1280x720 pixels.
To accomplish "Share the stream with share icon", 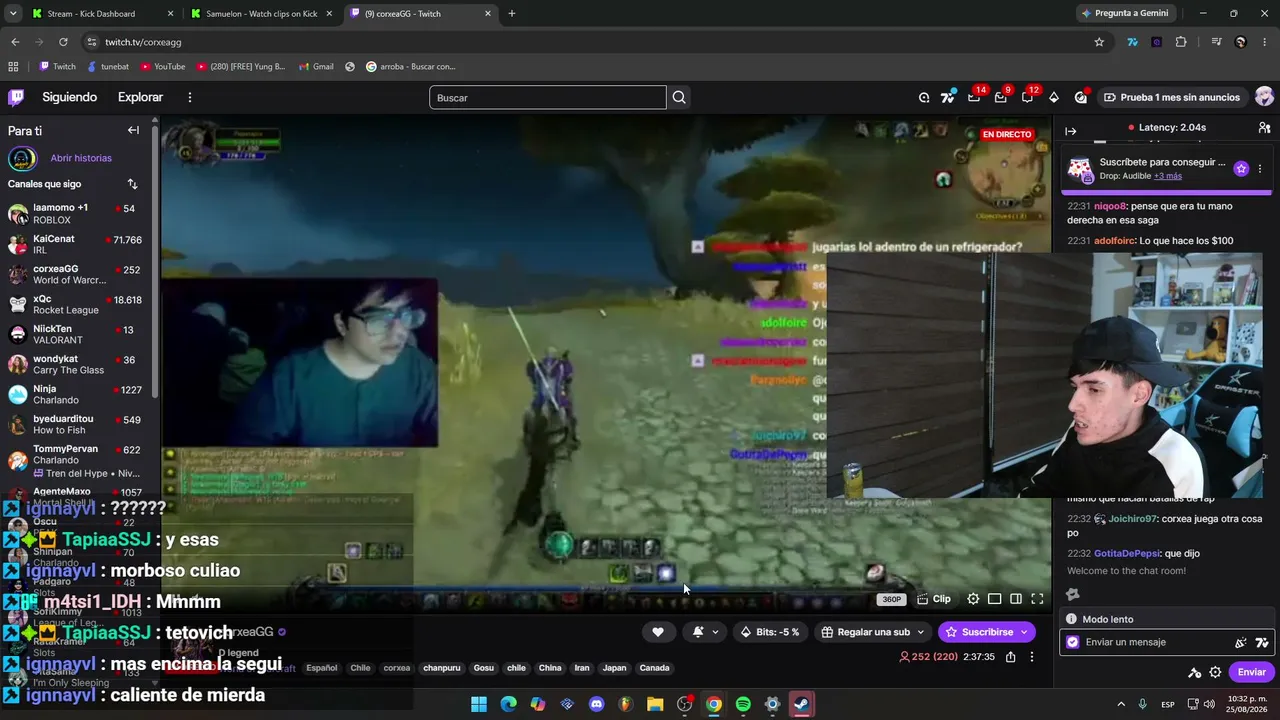I will coord(1010,657).
